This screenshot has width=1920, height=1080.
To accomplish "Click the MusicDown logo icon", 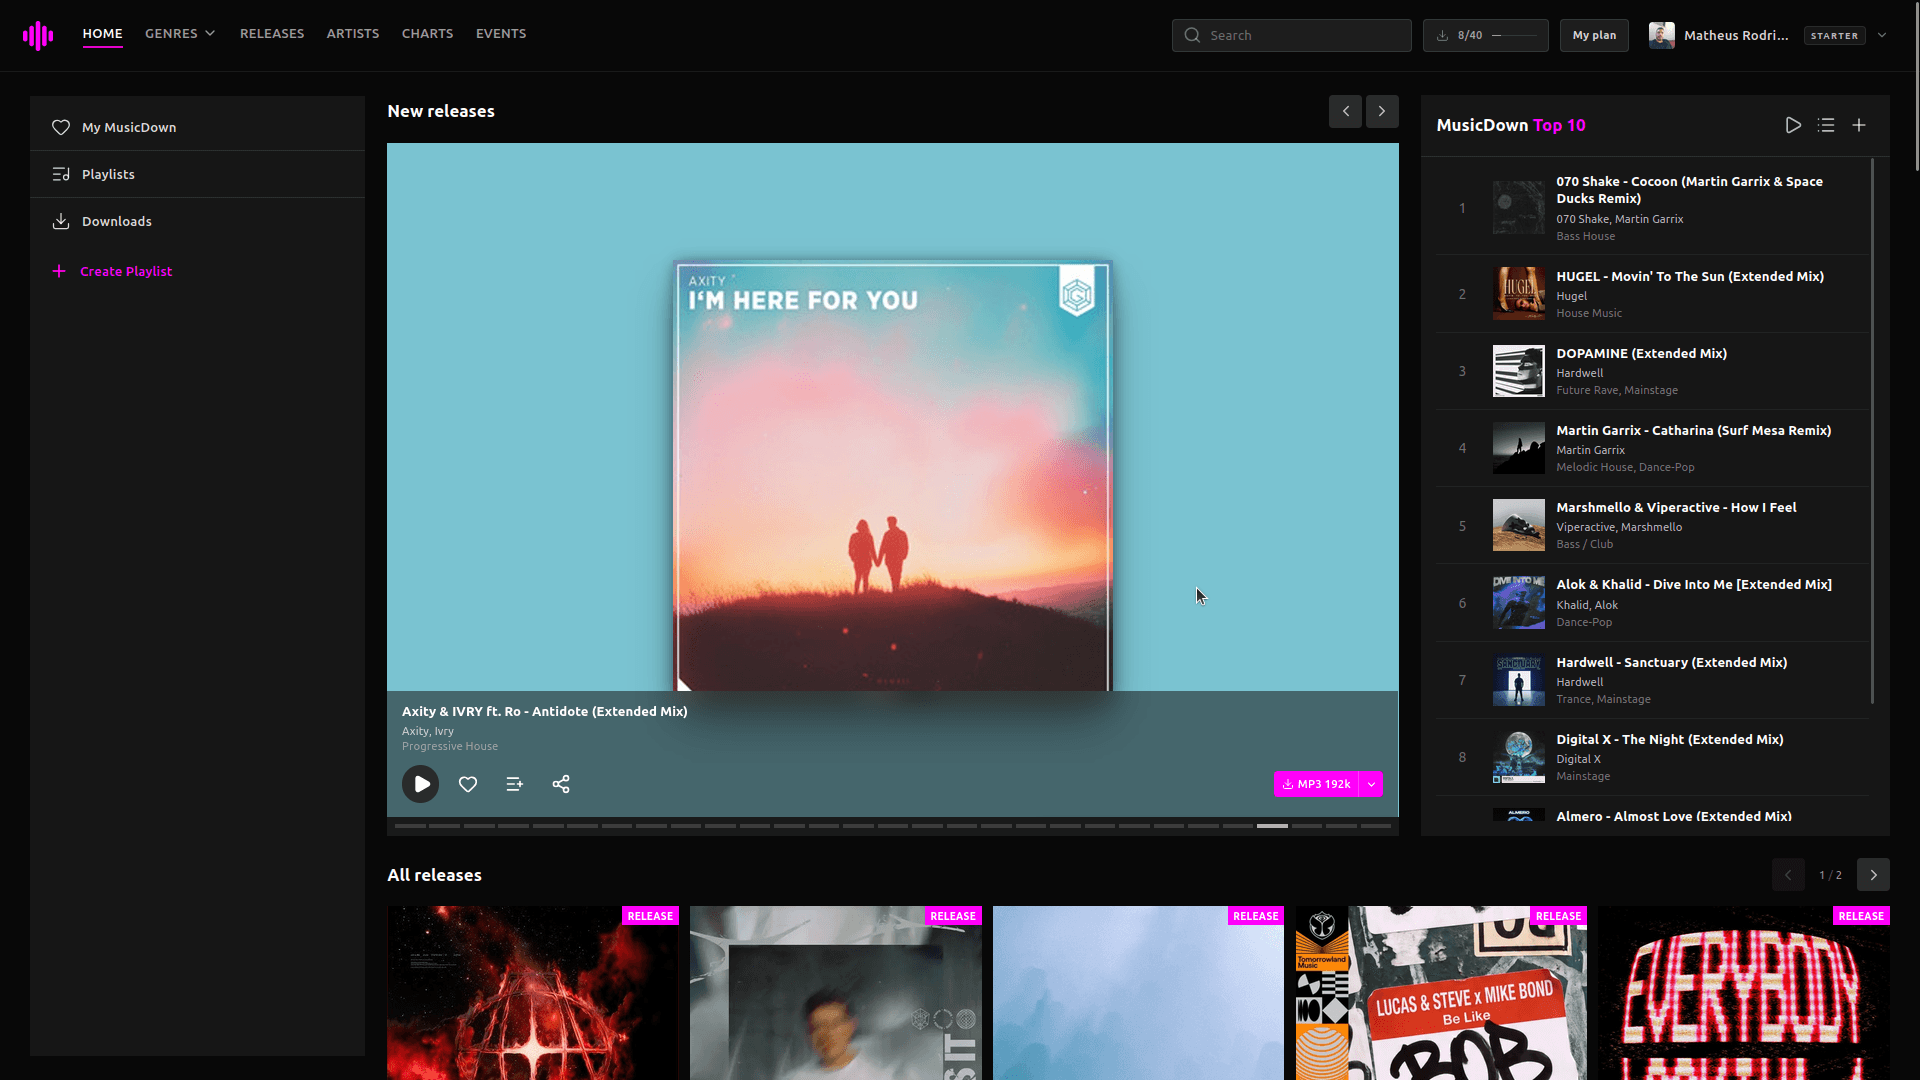I will coord(38,35).
